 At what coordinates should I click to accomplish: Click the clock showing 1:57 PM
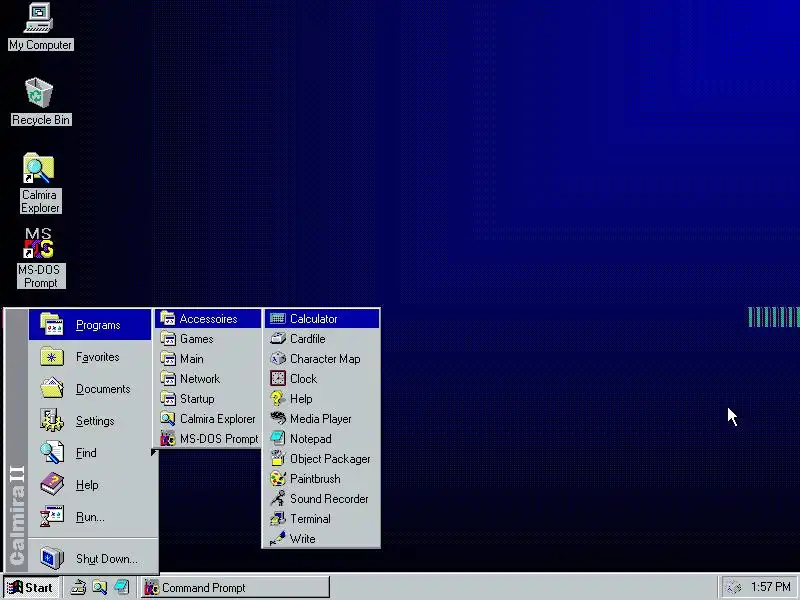pyautogui.click(x=770, y=587)
